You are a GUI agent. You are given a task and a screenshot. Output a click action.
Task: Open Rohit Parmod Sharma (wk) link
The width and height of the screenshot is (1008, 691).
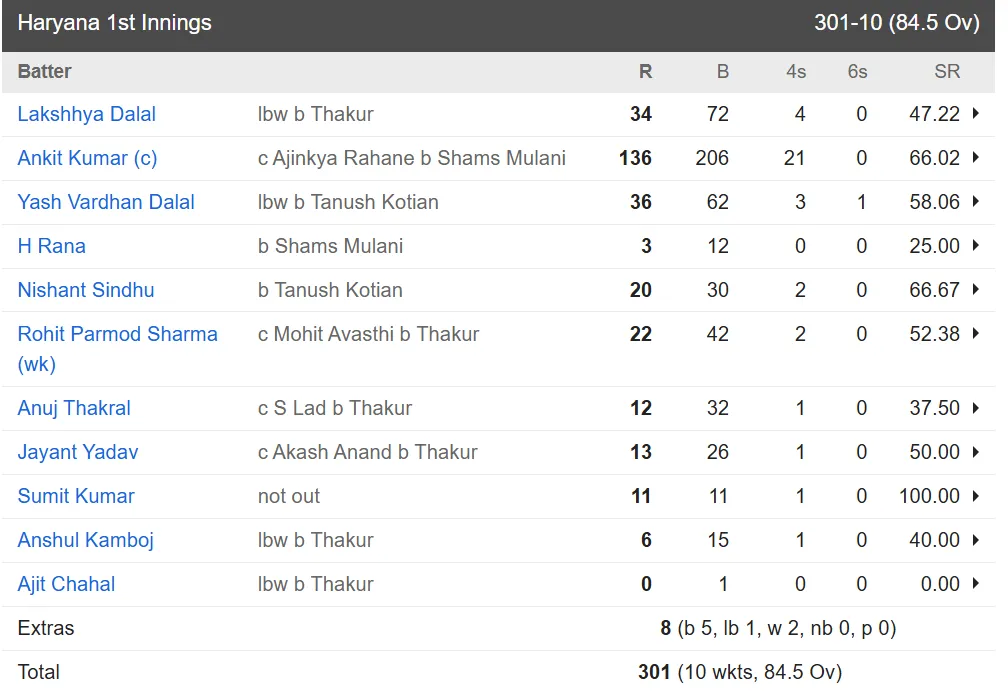(118, 349)
